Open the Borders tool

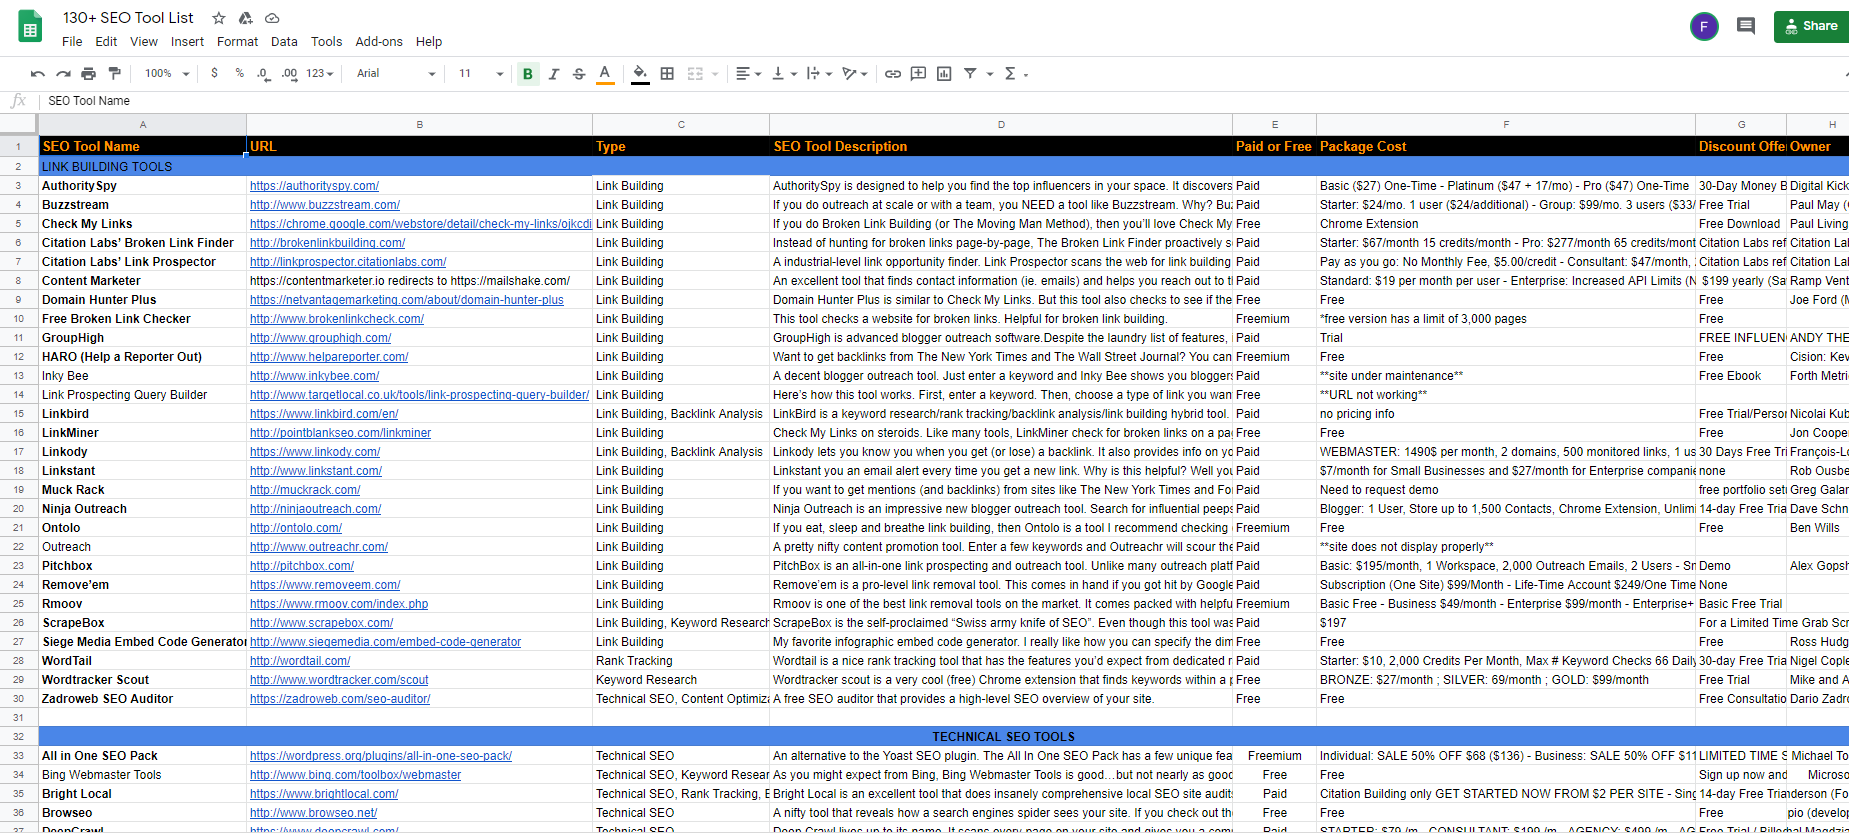667,74
